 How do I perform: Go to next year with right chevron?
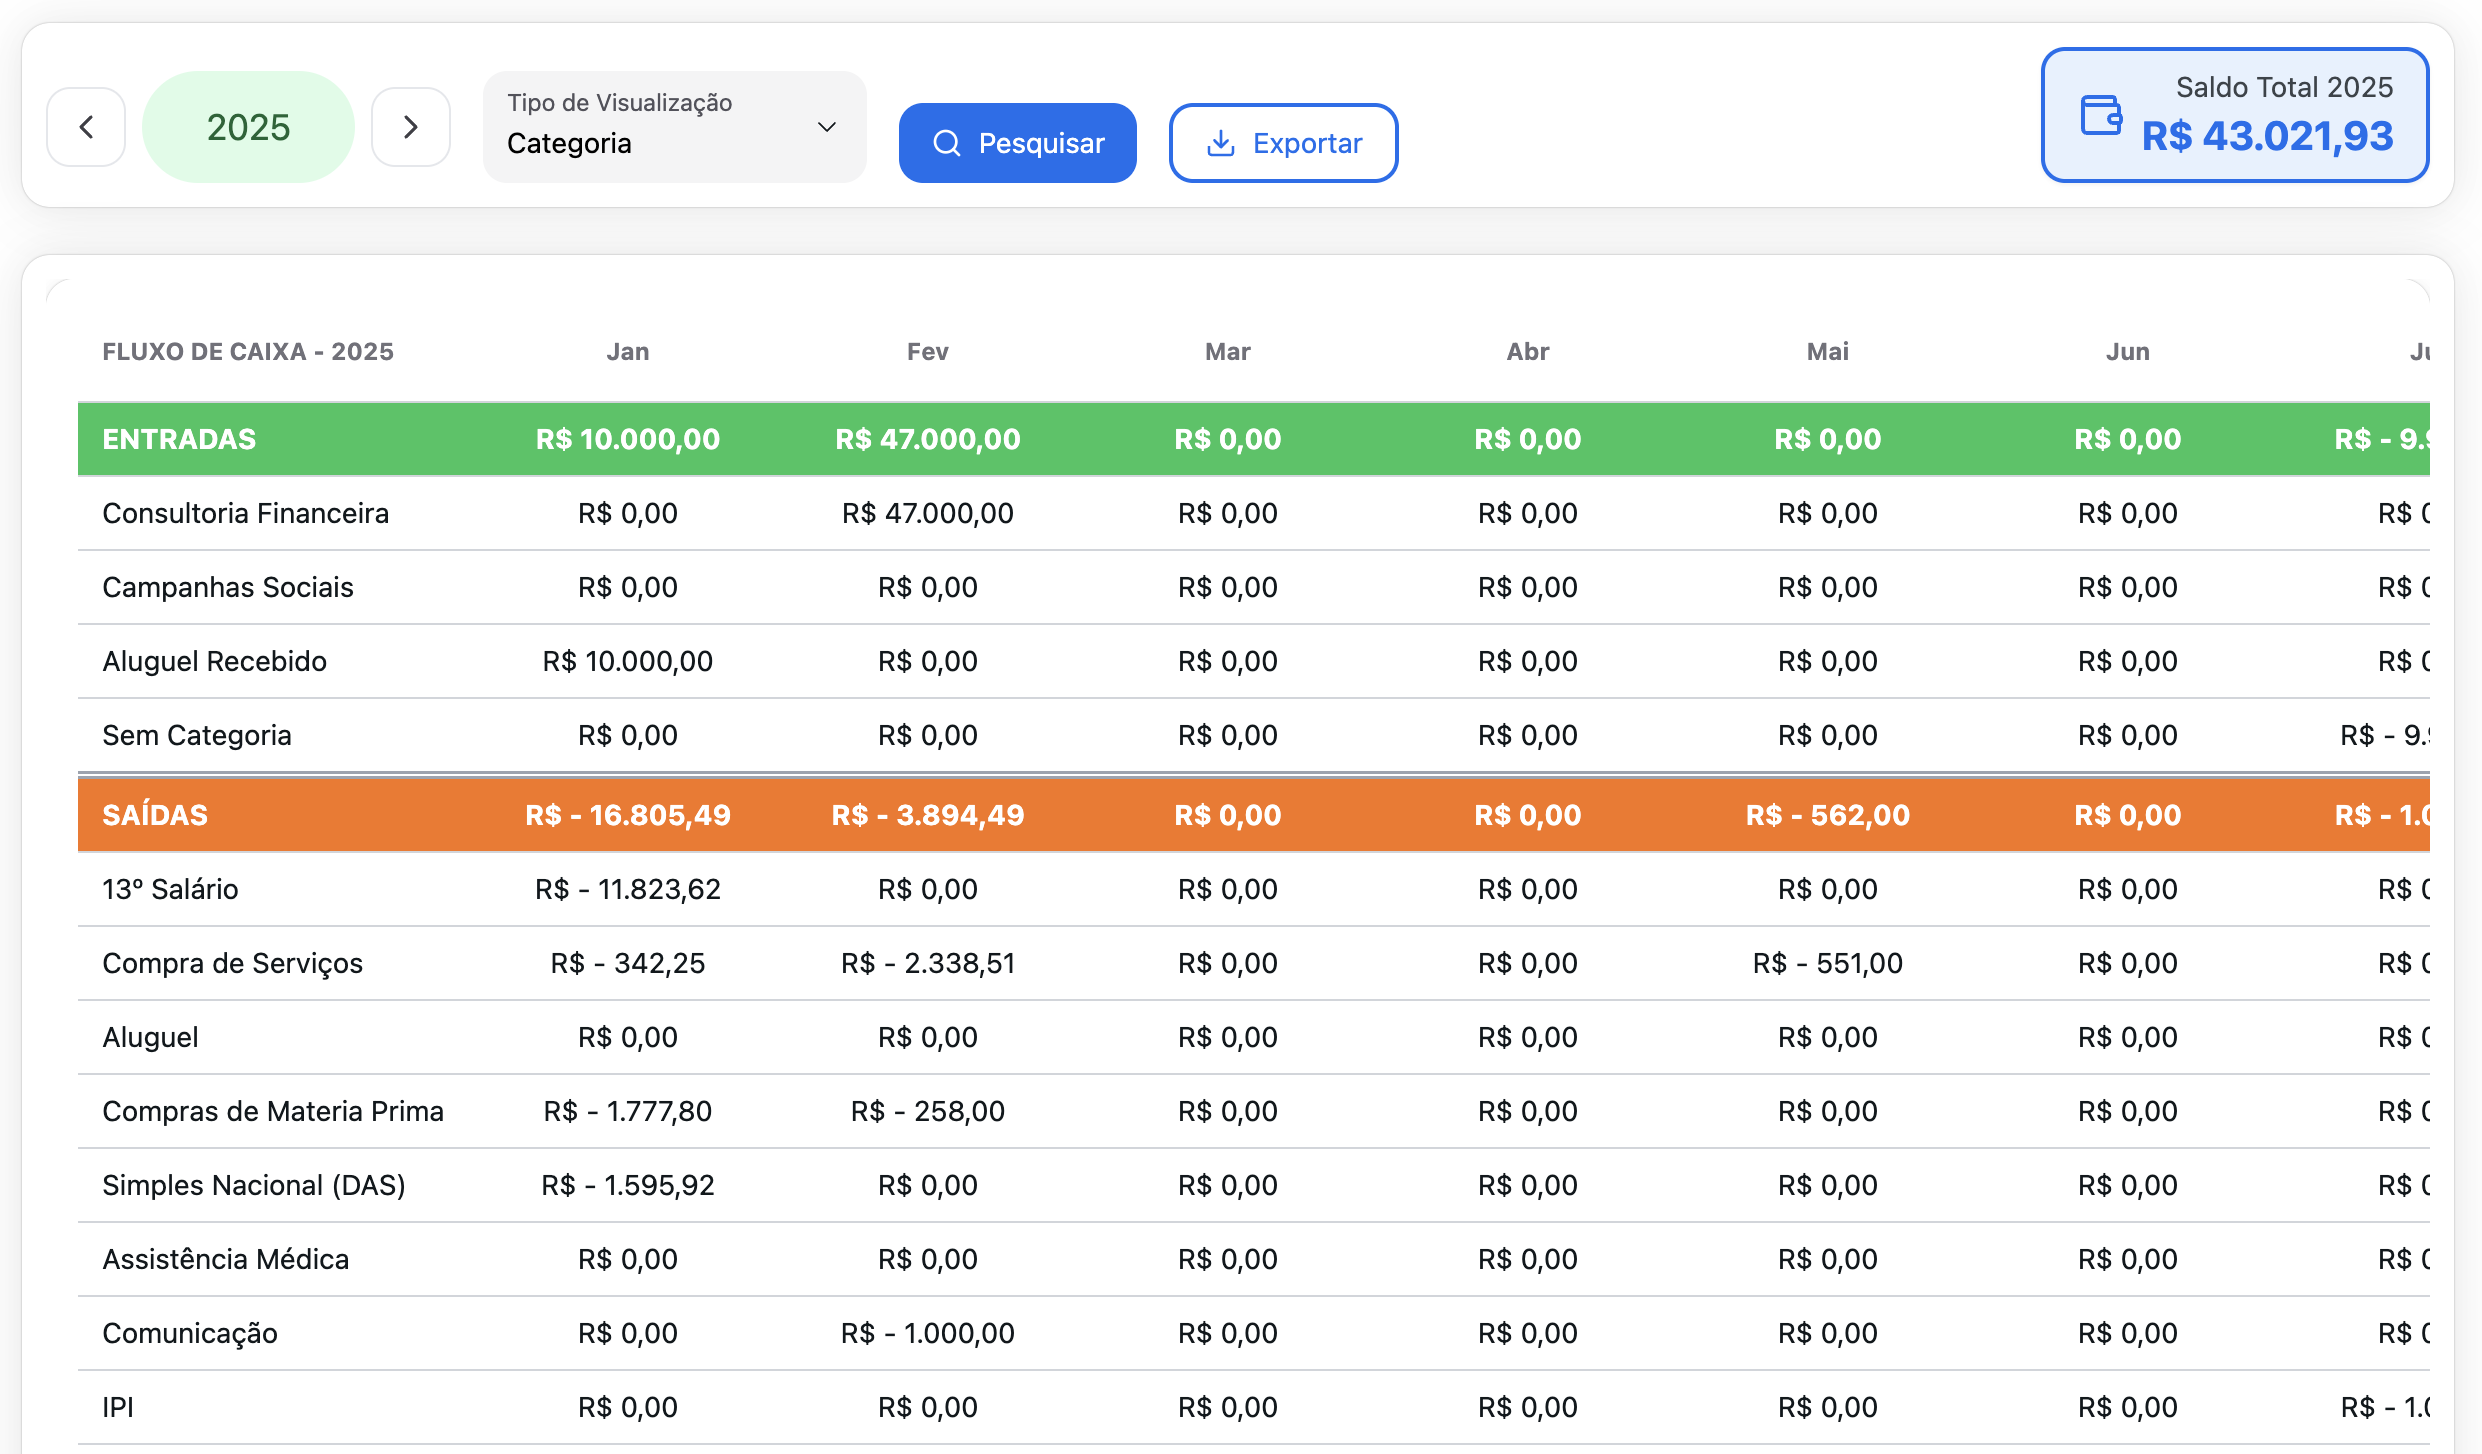click(410, 127)
